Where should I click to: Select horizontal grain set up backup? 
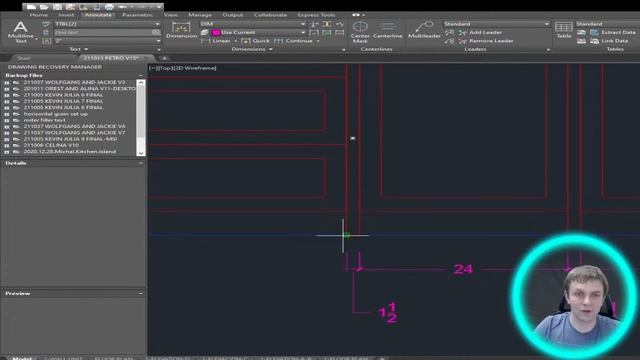pos(56,114)
